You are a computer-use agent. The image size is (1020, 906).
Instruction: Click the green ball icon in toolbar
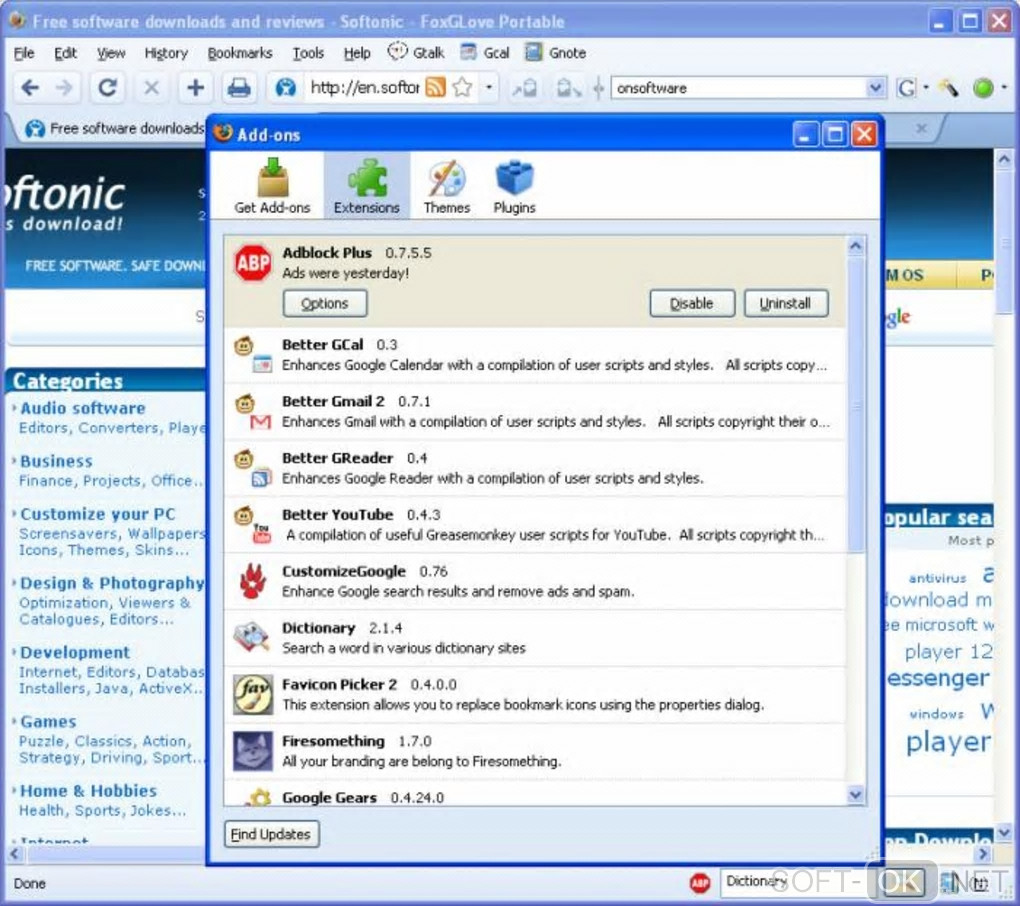point(983,88)
